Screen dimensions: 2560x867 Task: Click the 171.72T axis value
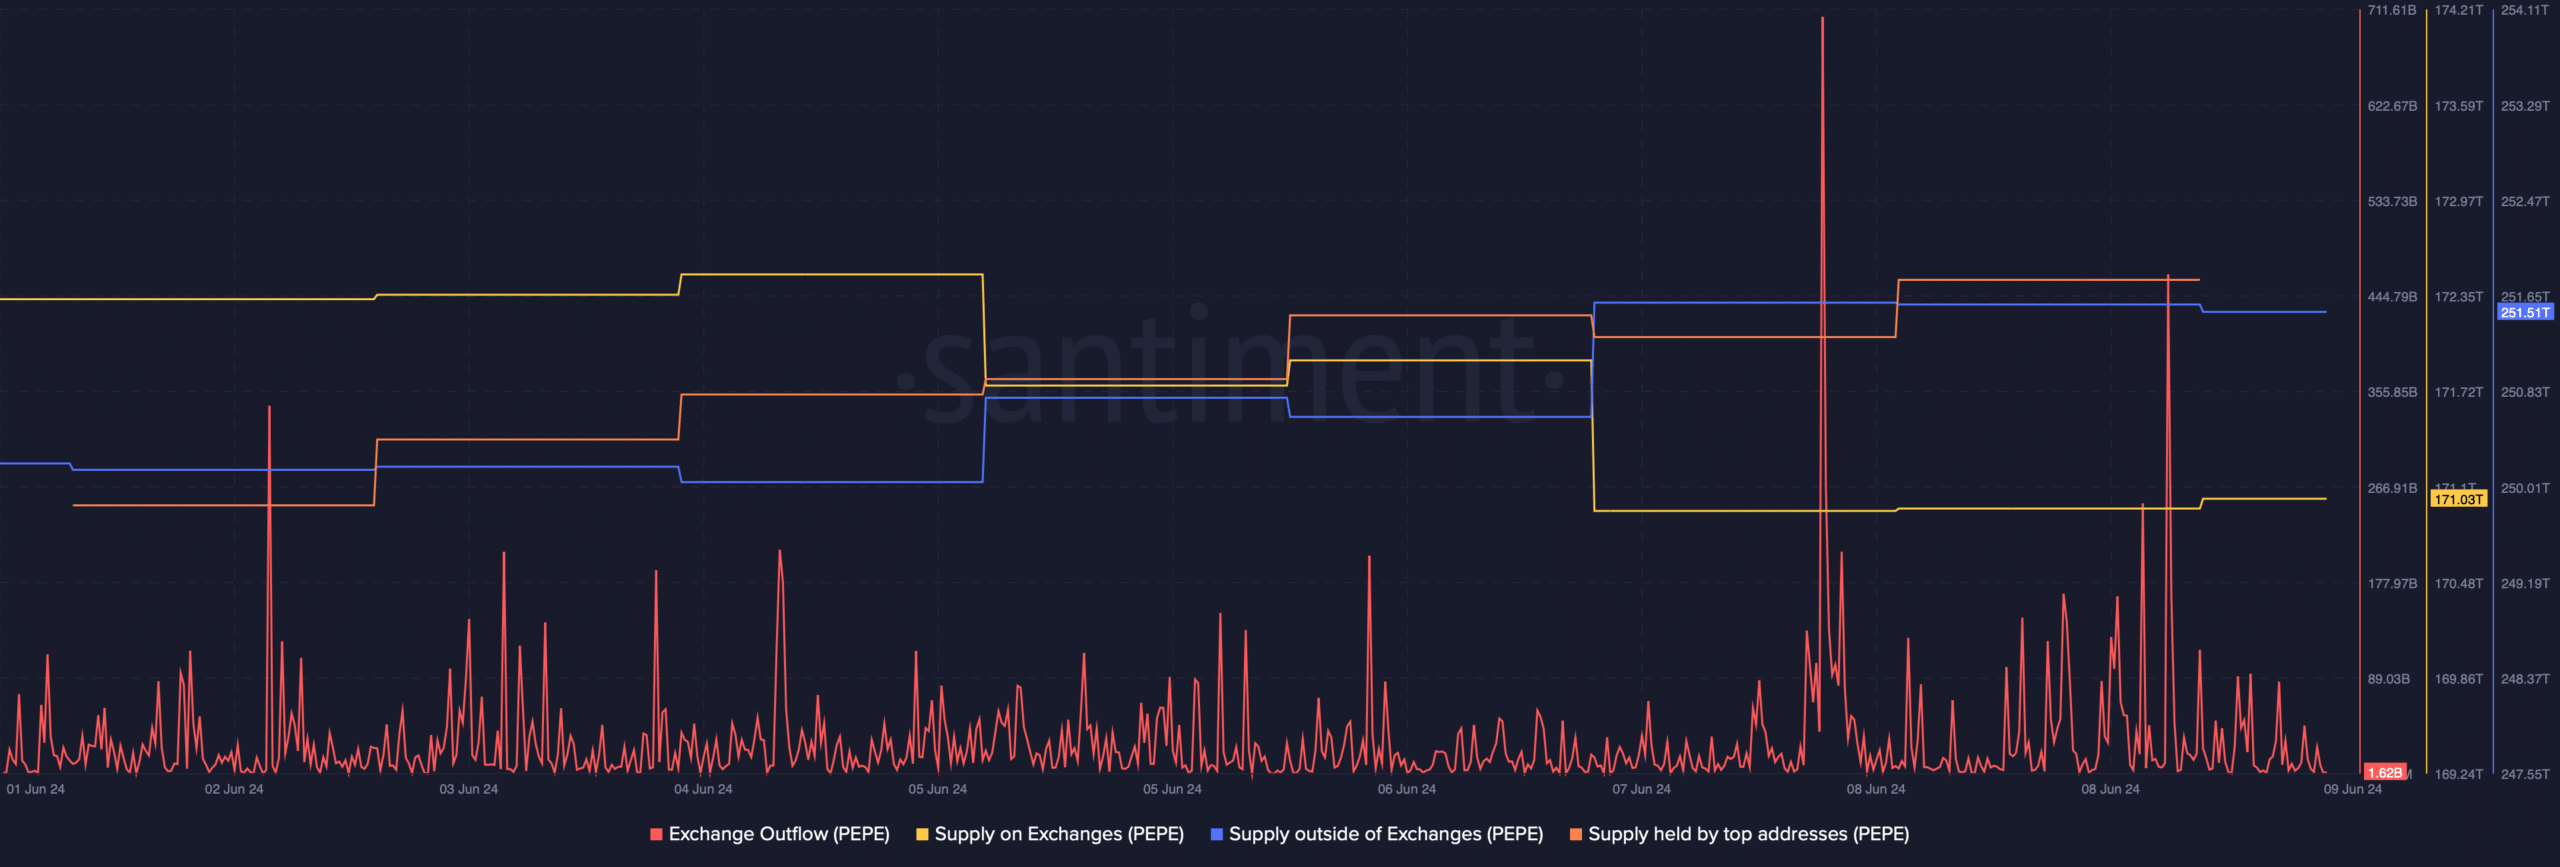(x=2459, y=392)
